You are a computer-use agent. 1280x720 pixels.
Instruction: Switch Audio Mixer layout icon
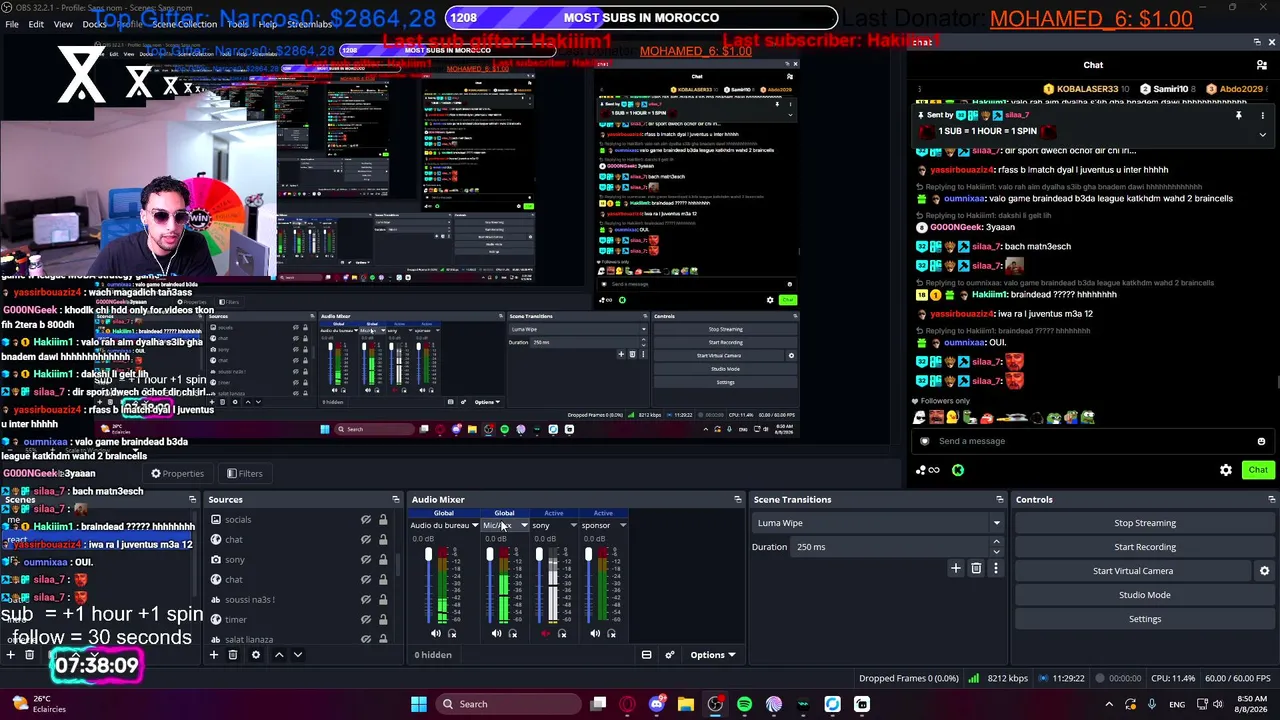(646, 655)
